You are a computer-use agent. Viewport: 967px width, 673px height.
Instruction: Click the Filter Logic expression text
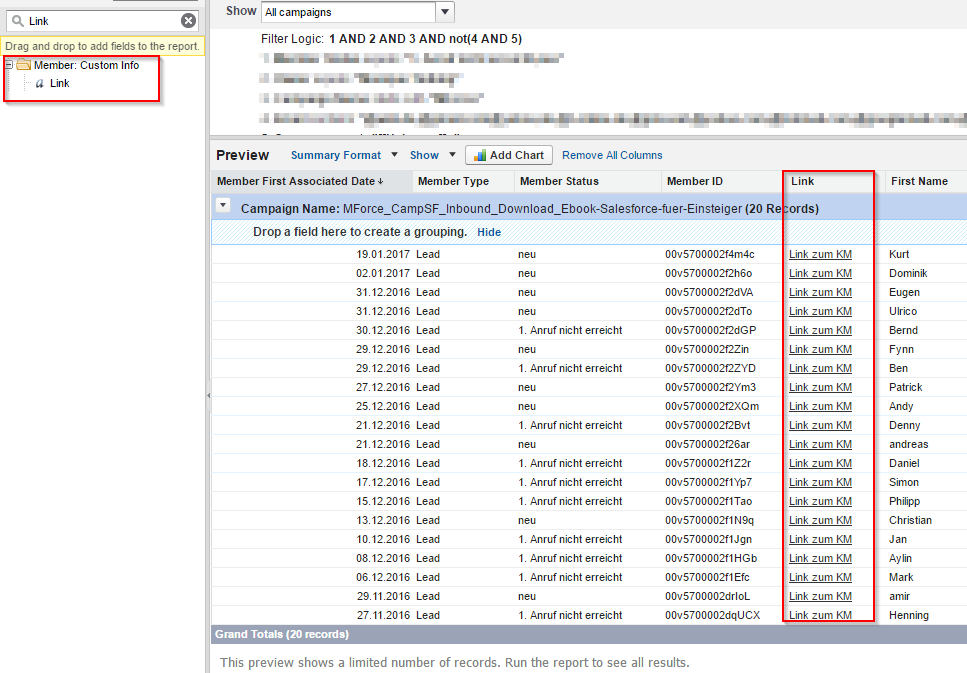pos(426,39)
